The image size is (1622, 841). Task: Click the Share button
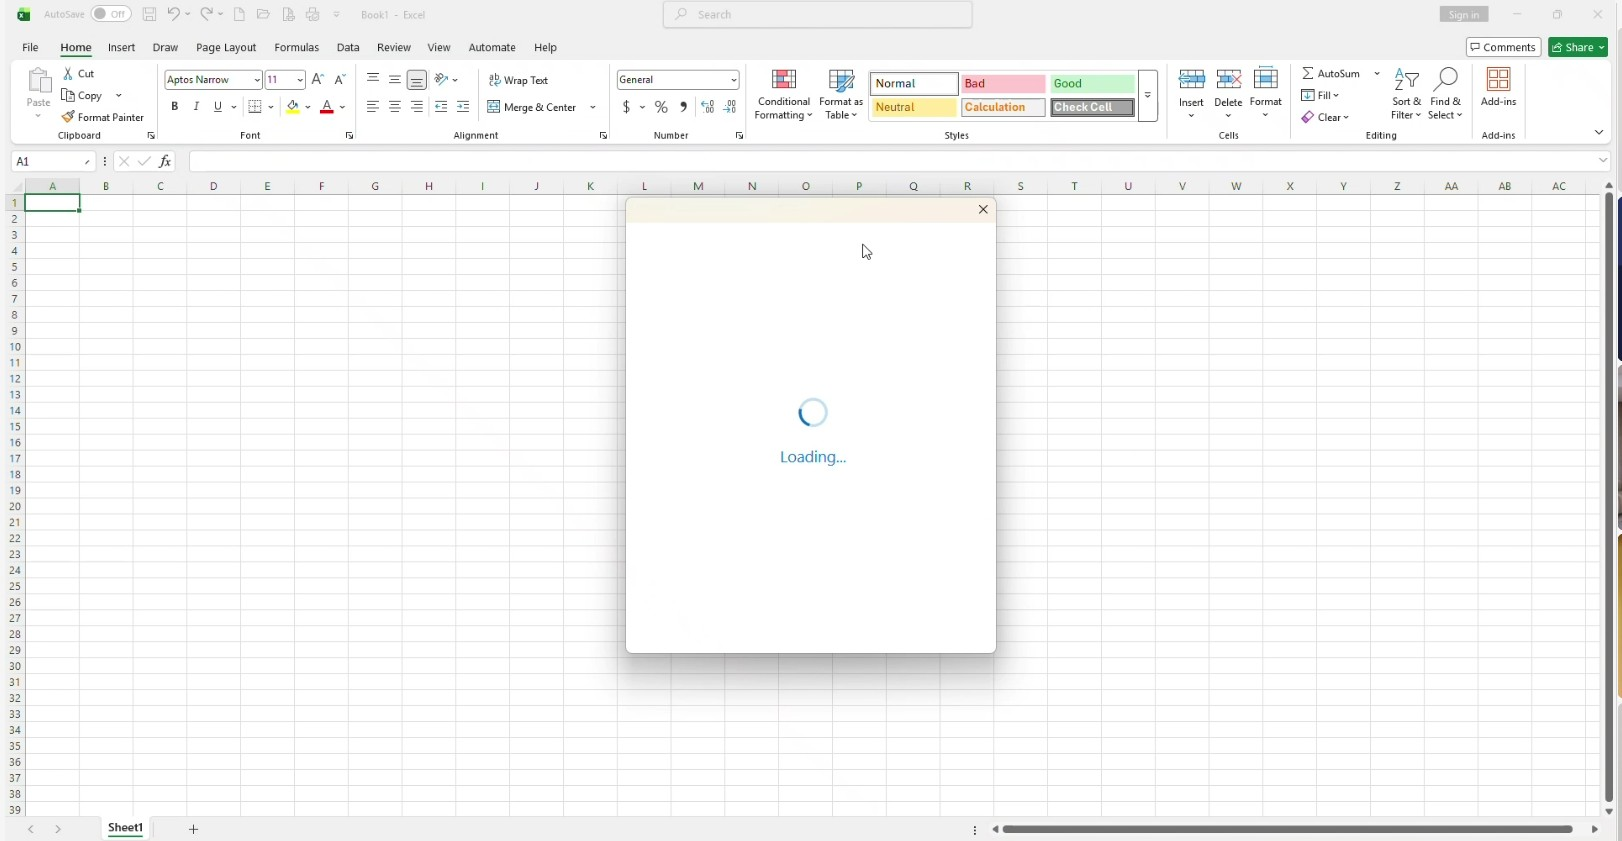click(1578, 47)
